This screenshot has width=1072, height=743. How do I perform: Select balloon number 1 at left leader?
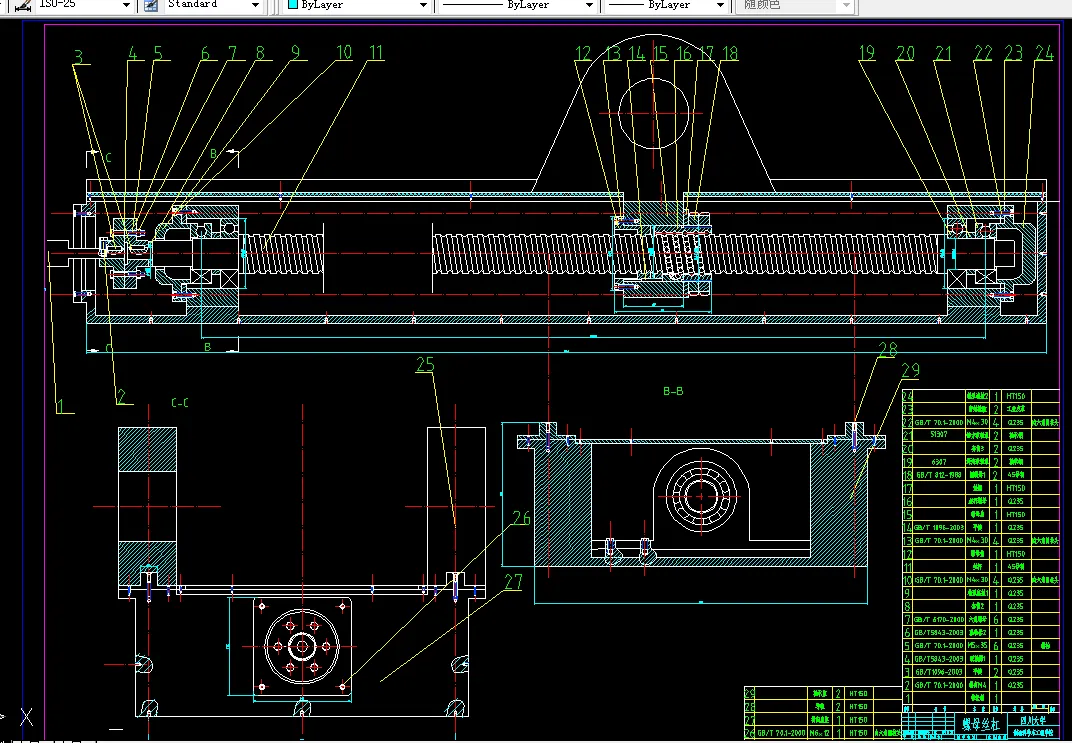tap(60, 405)
